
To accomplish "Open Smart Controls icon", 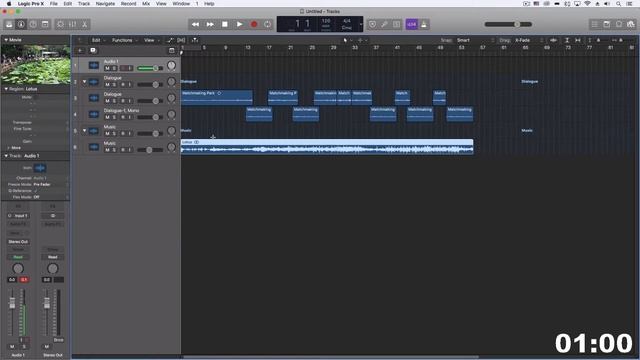I will click(60, 24).
